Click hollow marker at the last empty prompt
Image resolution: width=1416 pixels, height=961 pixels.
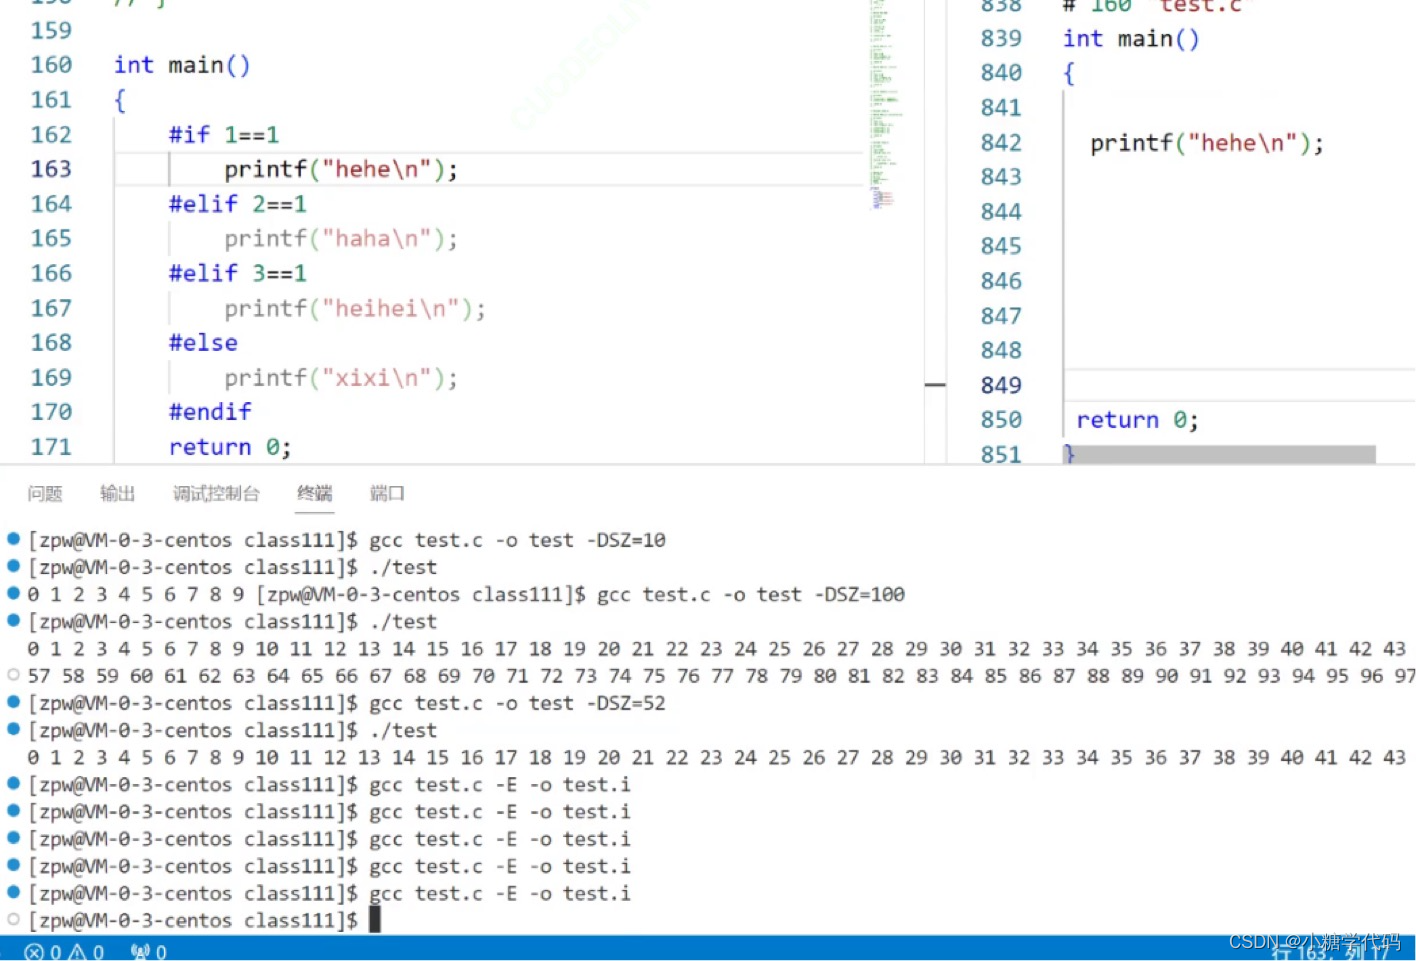point(14,919)
